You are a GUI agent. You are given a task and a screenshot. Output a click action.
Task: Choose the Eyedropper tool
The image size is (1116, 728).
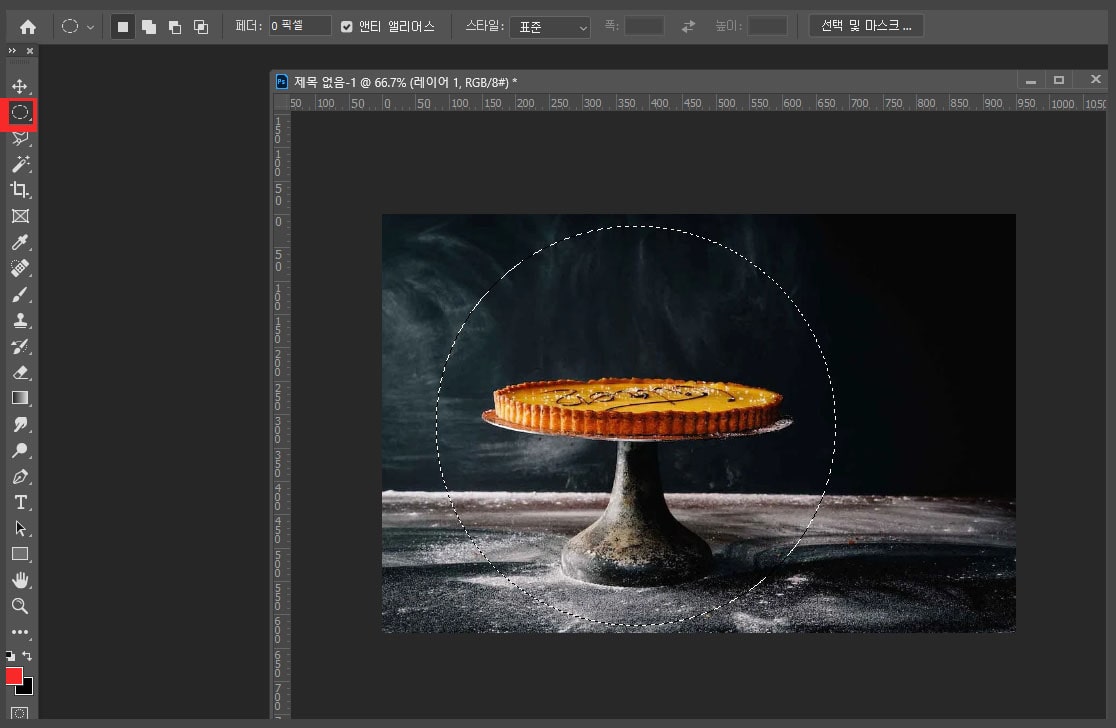click(19, 242)
